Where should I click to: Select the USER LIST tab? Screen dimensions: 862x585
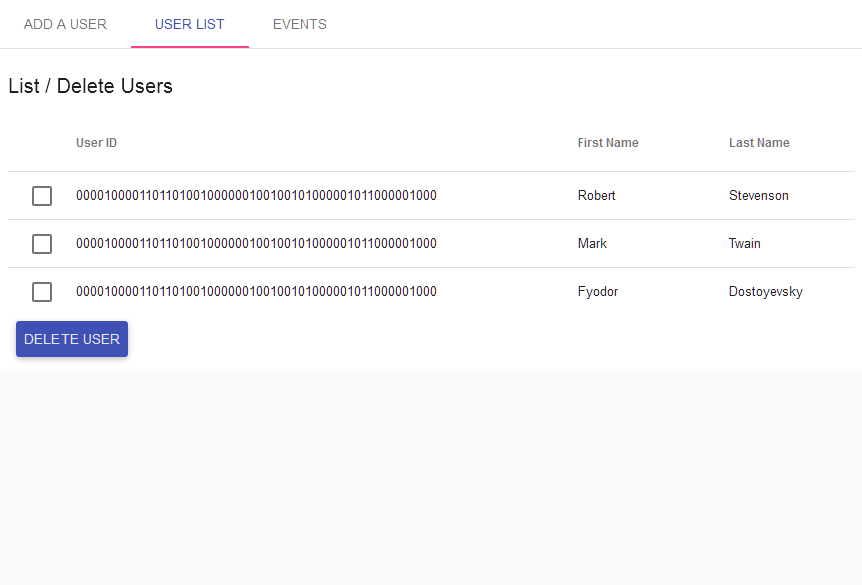189,24
